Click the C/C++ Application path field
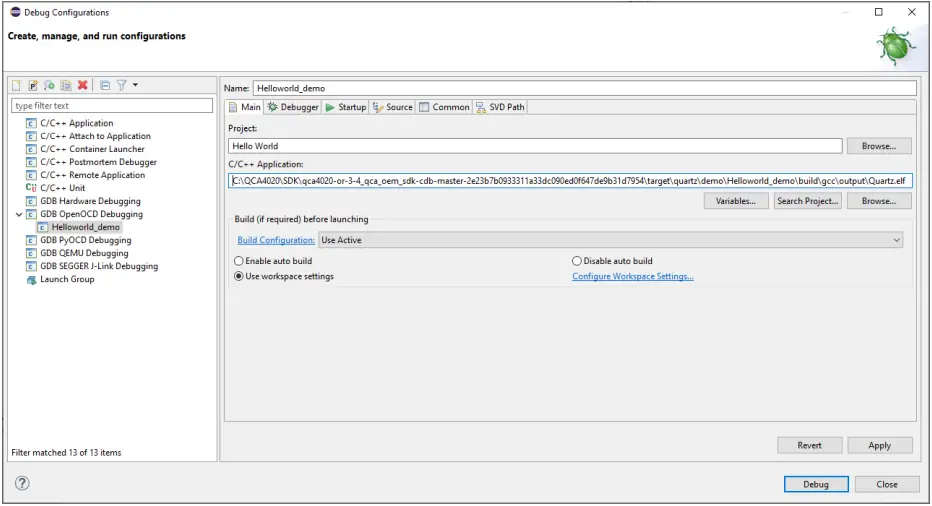This screenshot has height=506, width=932. (570, 181)
